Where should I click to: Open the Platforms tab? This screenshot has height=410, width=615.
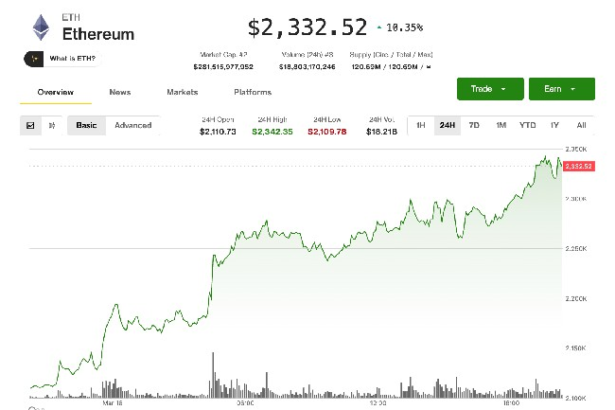[x=252, y=92]
